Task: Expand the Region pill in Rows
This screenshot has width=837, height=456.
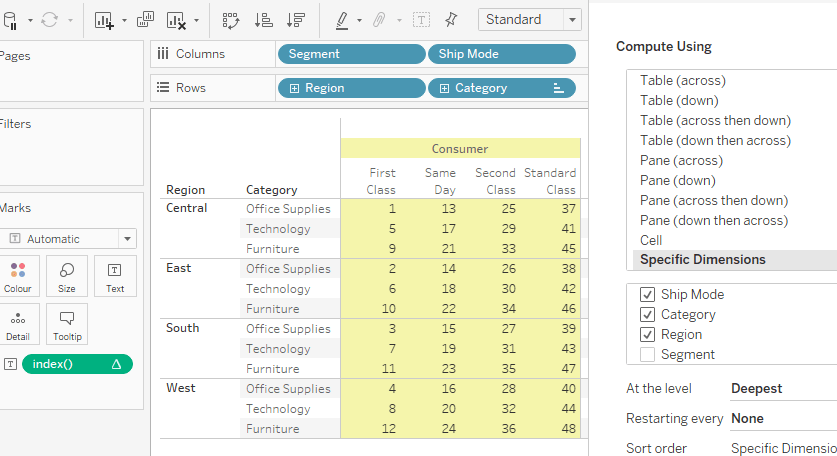Action: [294, 88]
